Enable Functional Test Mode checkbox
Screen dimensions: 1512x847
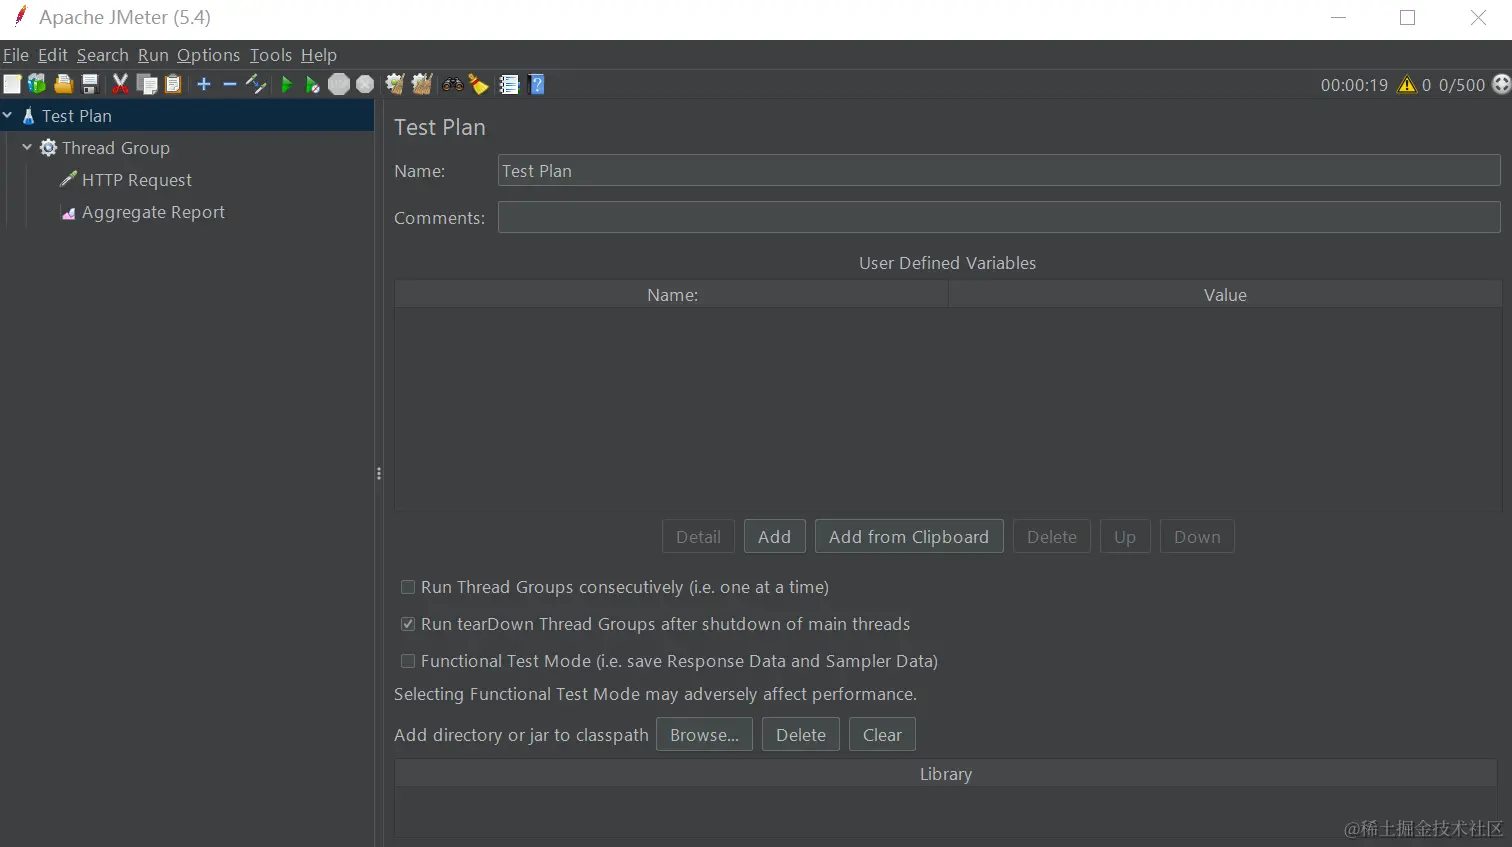click(408, 662)
